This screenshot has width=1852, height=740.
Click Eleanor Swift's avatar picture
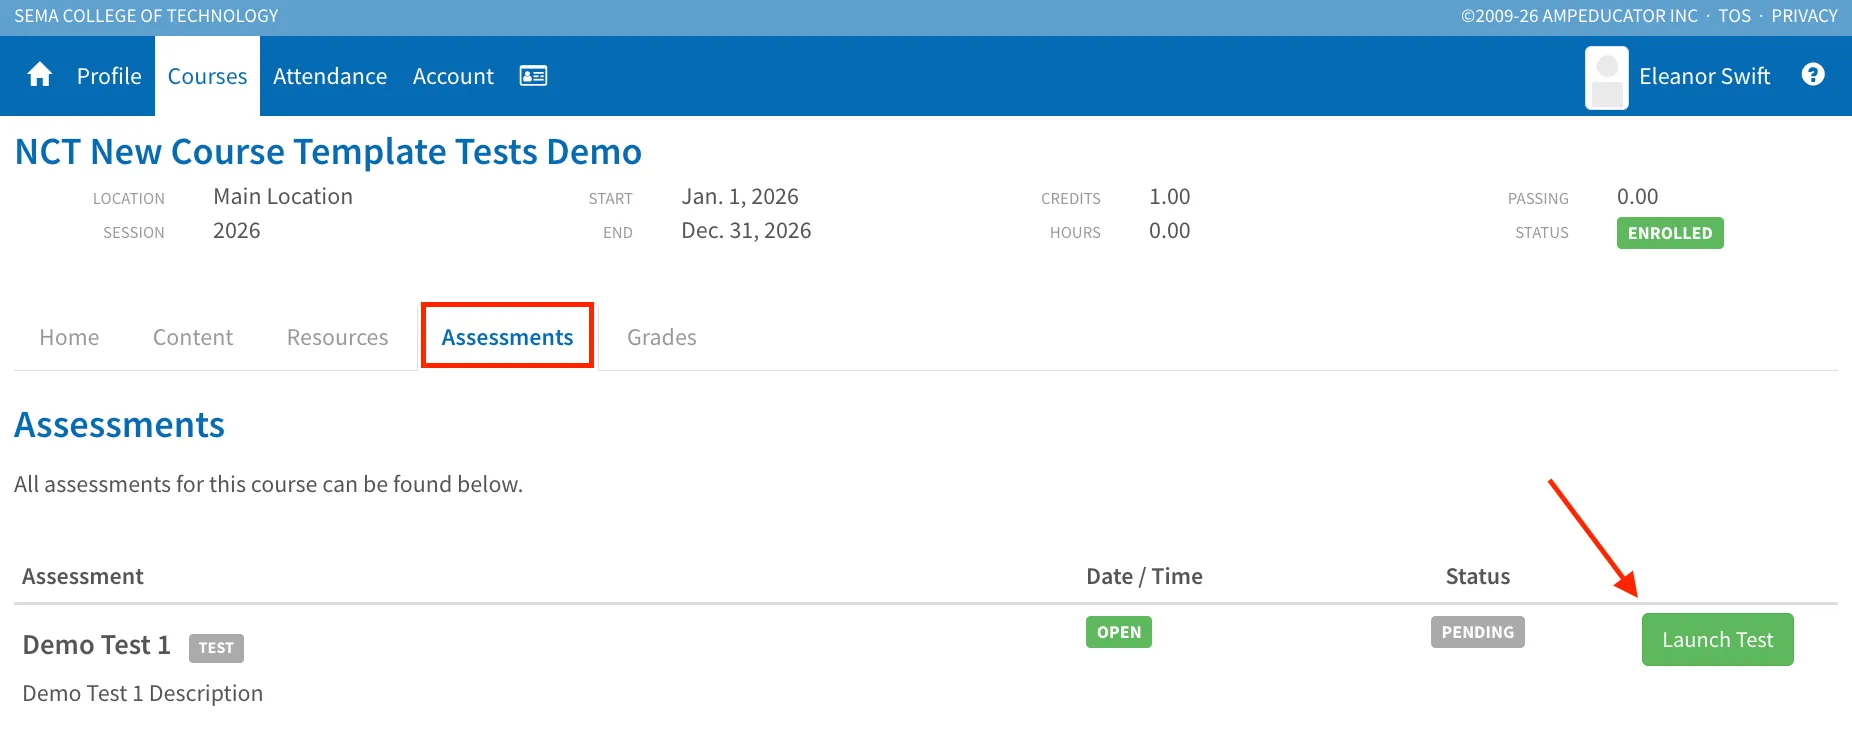(1607, 78)
